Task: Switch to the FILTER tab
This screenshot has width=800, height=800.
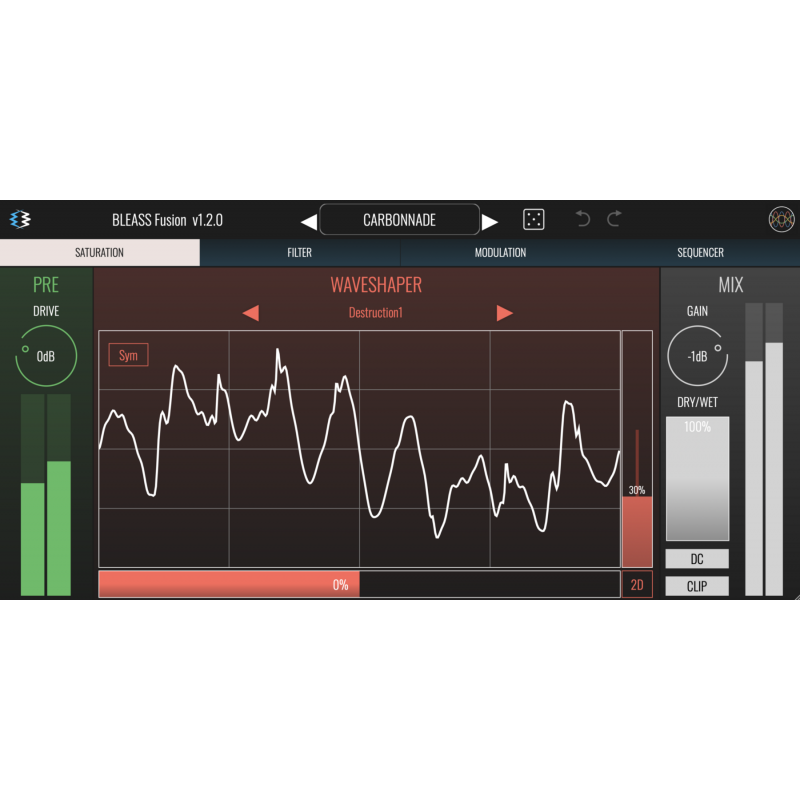Action: [299, 253]
